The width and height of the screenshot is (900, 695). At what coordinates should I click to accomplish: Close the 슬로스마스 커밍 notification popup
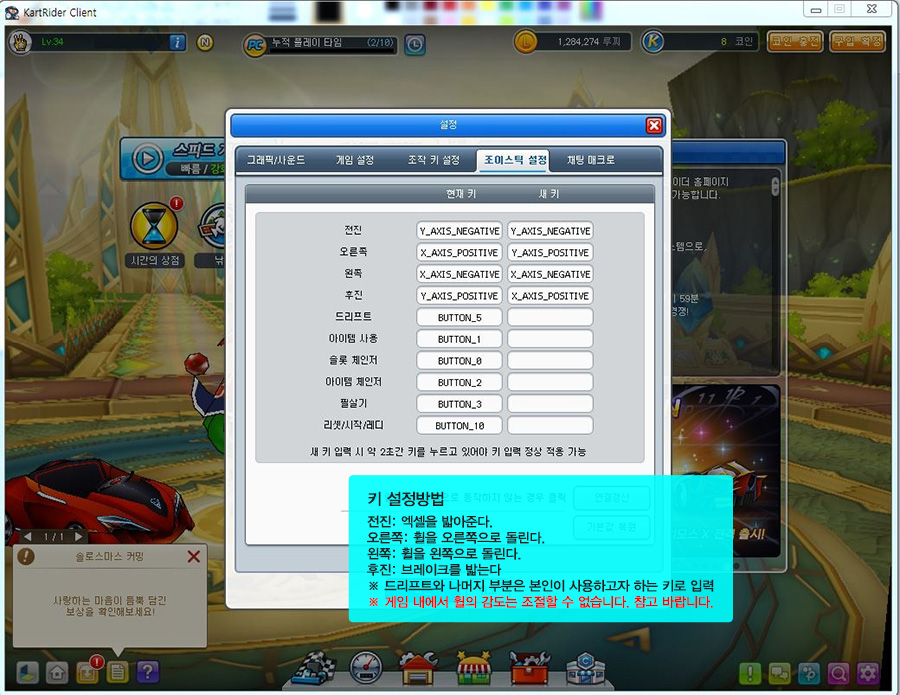tap(194, 557)
